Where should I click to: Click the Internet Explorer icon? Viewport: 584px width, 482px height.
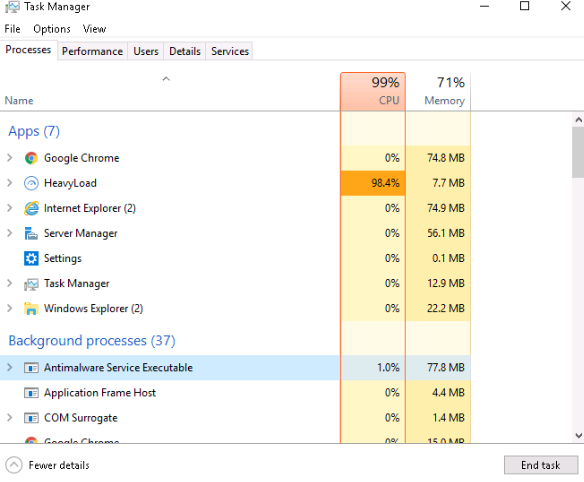click(x=31, y=208)
